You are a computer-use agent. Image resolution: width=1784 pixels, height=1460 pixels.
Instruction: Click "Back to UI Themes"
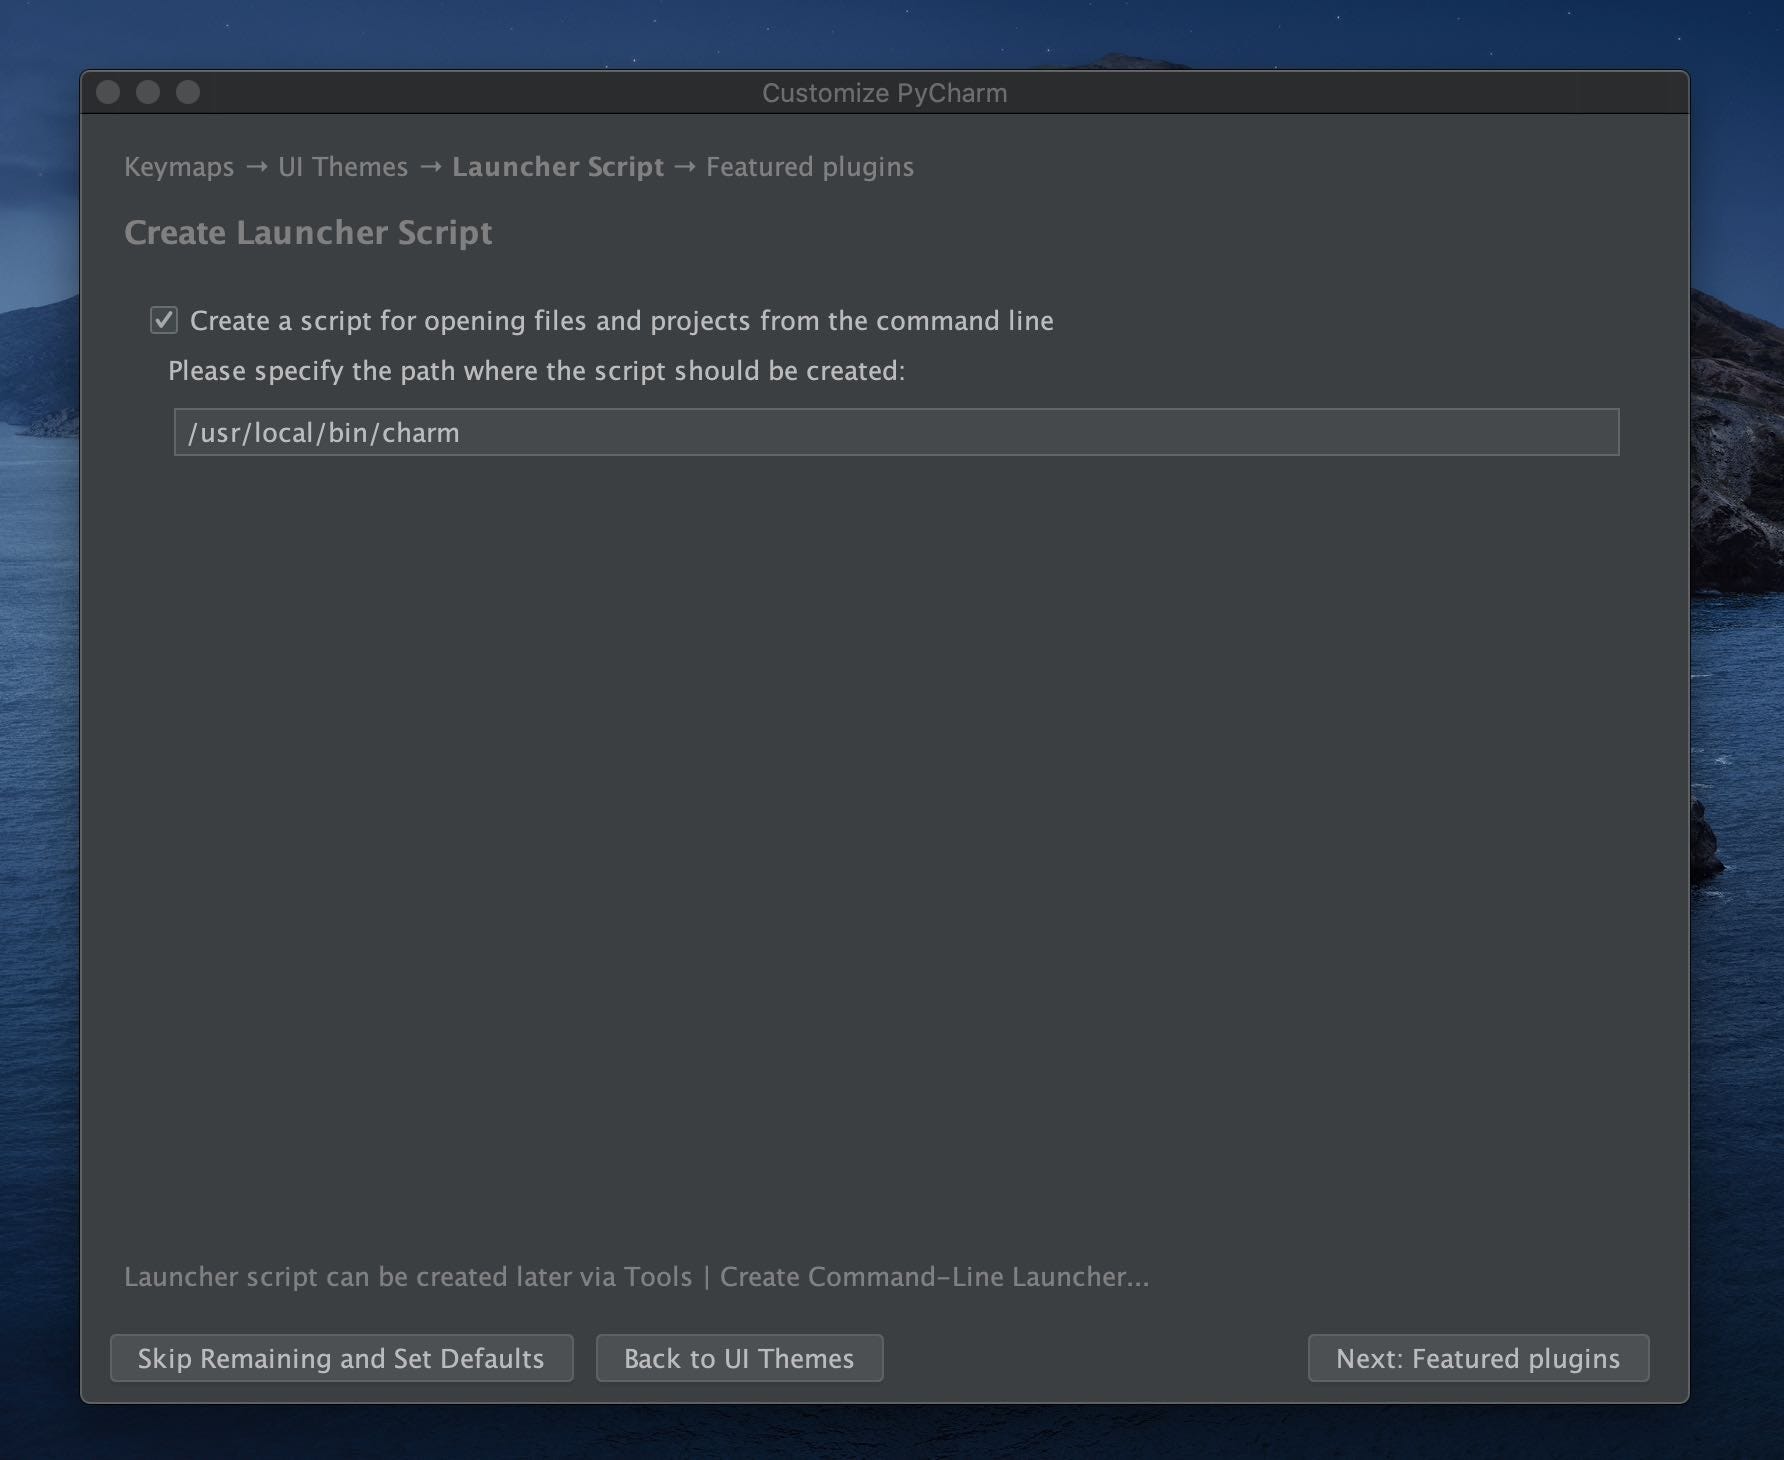pos(739,1358)
